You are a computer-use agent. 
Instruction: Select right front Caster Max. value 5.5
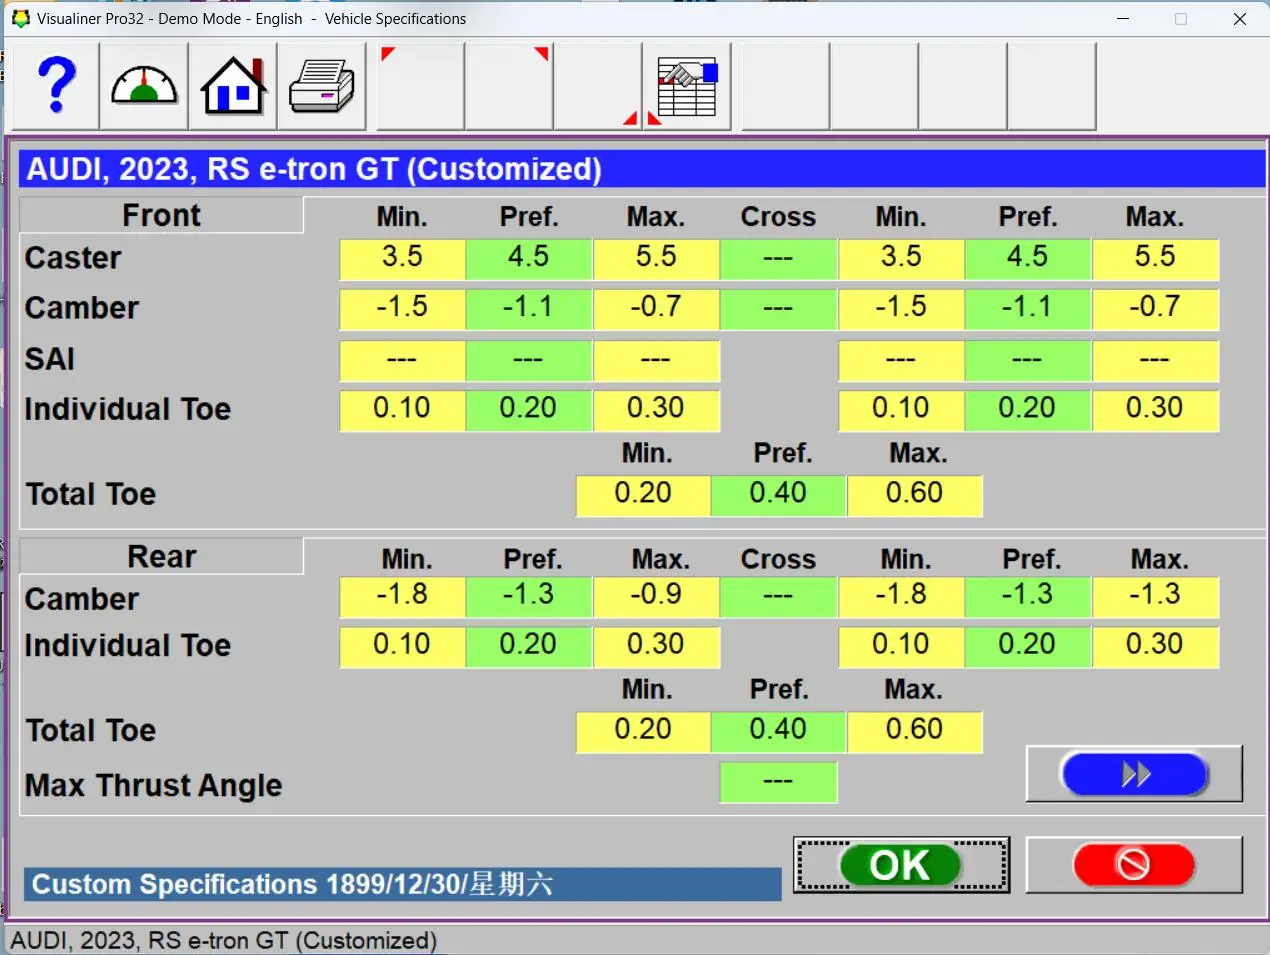point(1155,259)
